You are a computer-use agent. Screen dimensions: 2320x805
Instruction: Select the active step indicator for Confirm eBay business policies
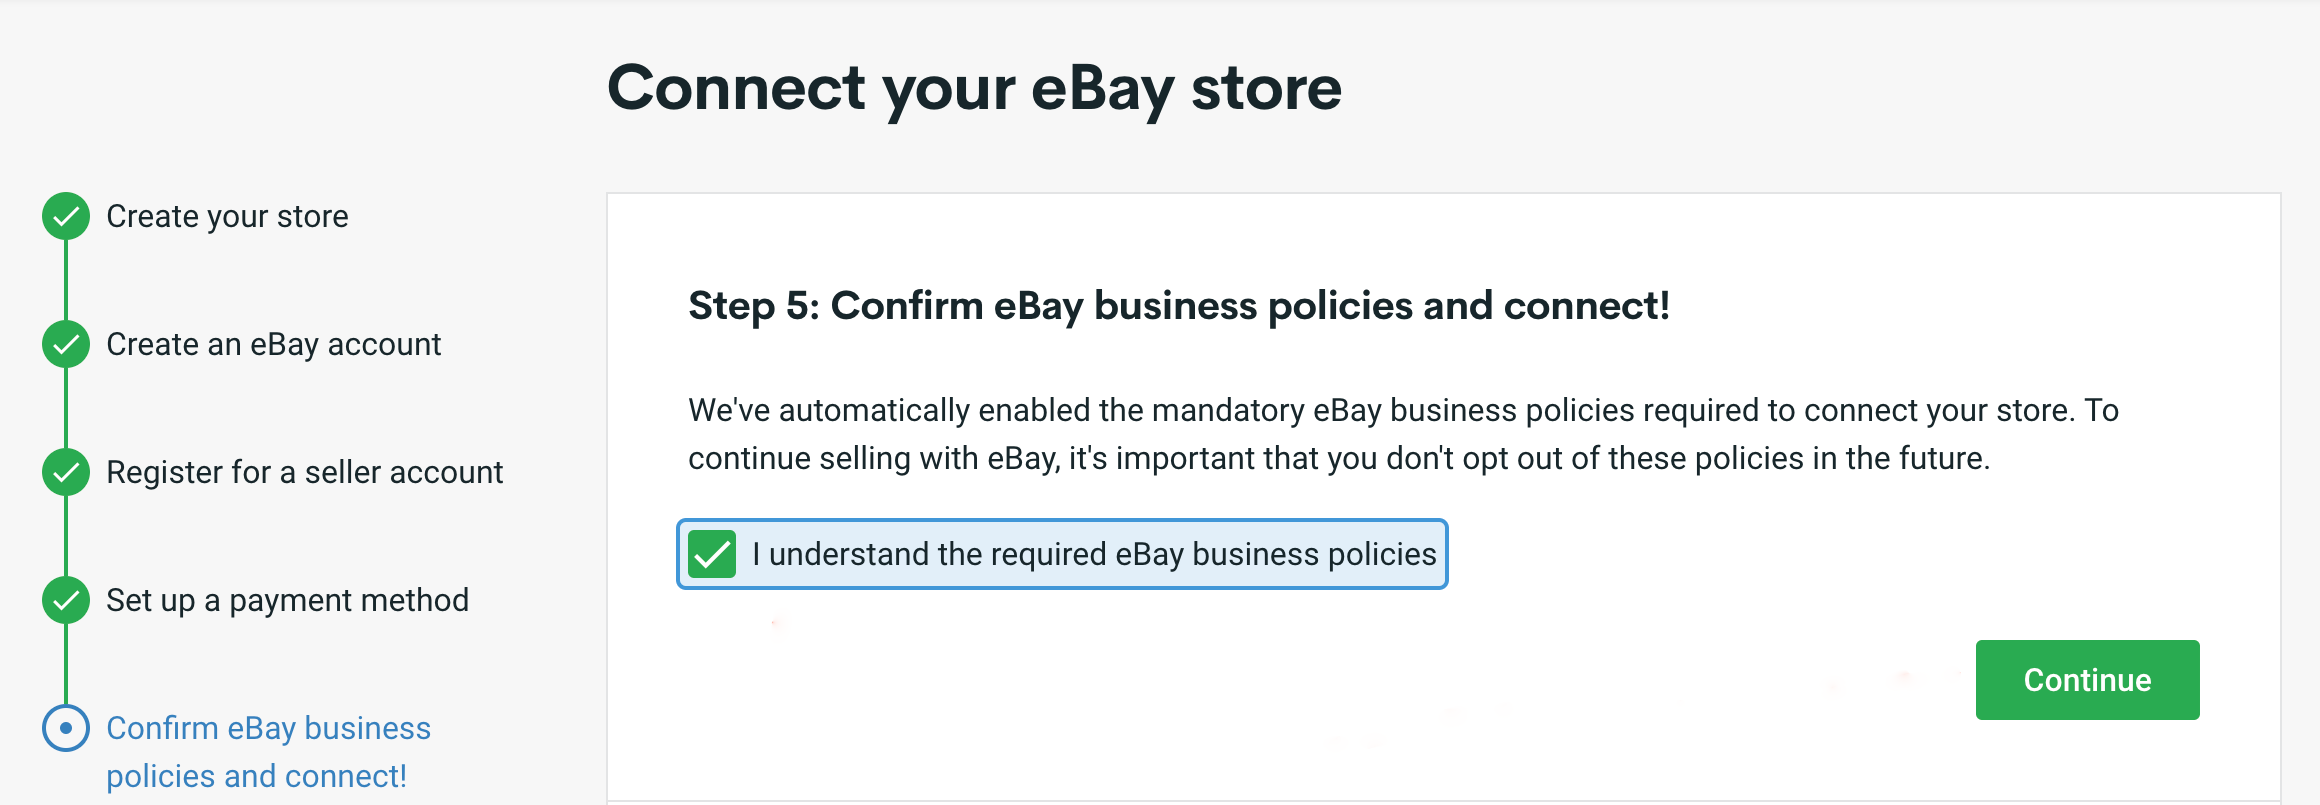click(x=65, y=729)
